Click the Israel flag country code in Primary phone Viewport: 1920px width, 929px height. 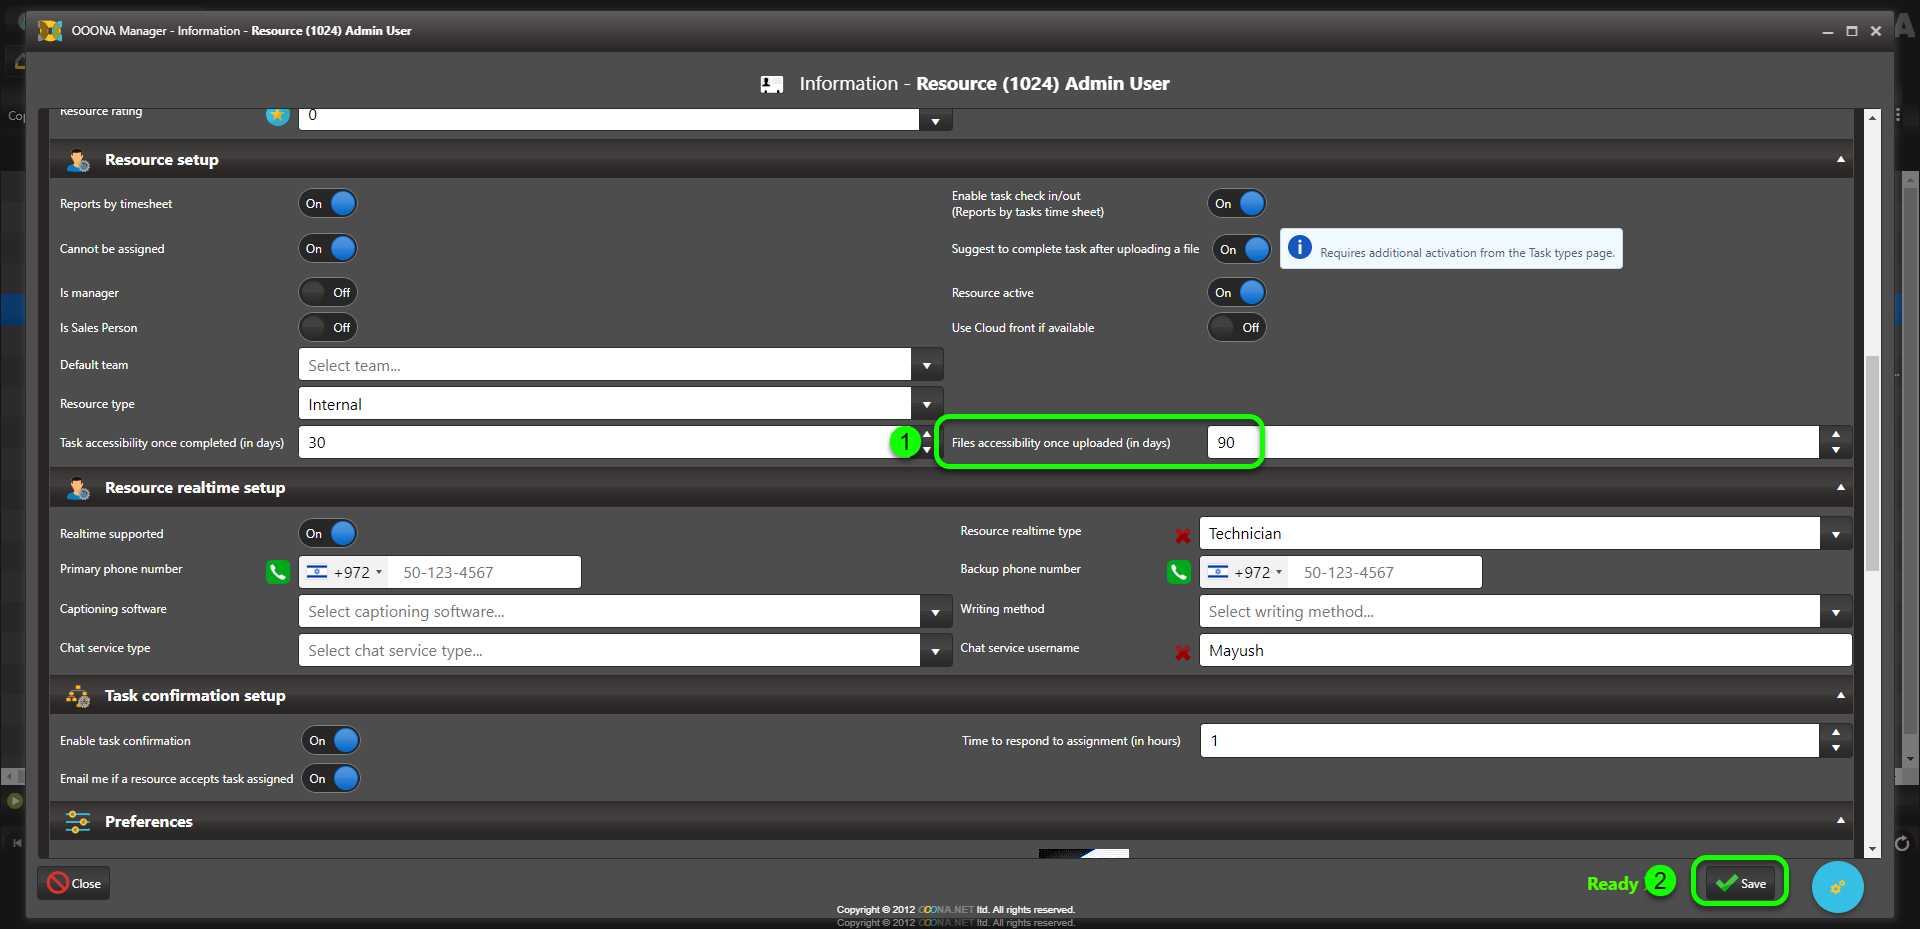[x=344, y=572]
